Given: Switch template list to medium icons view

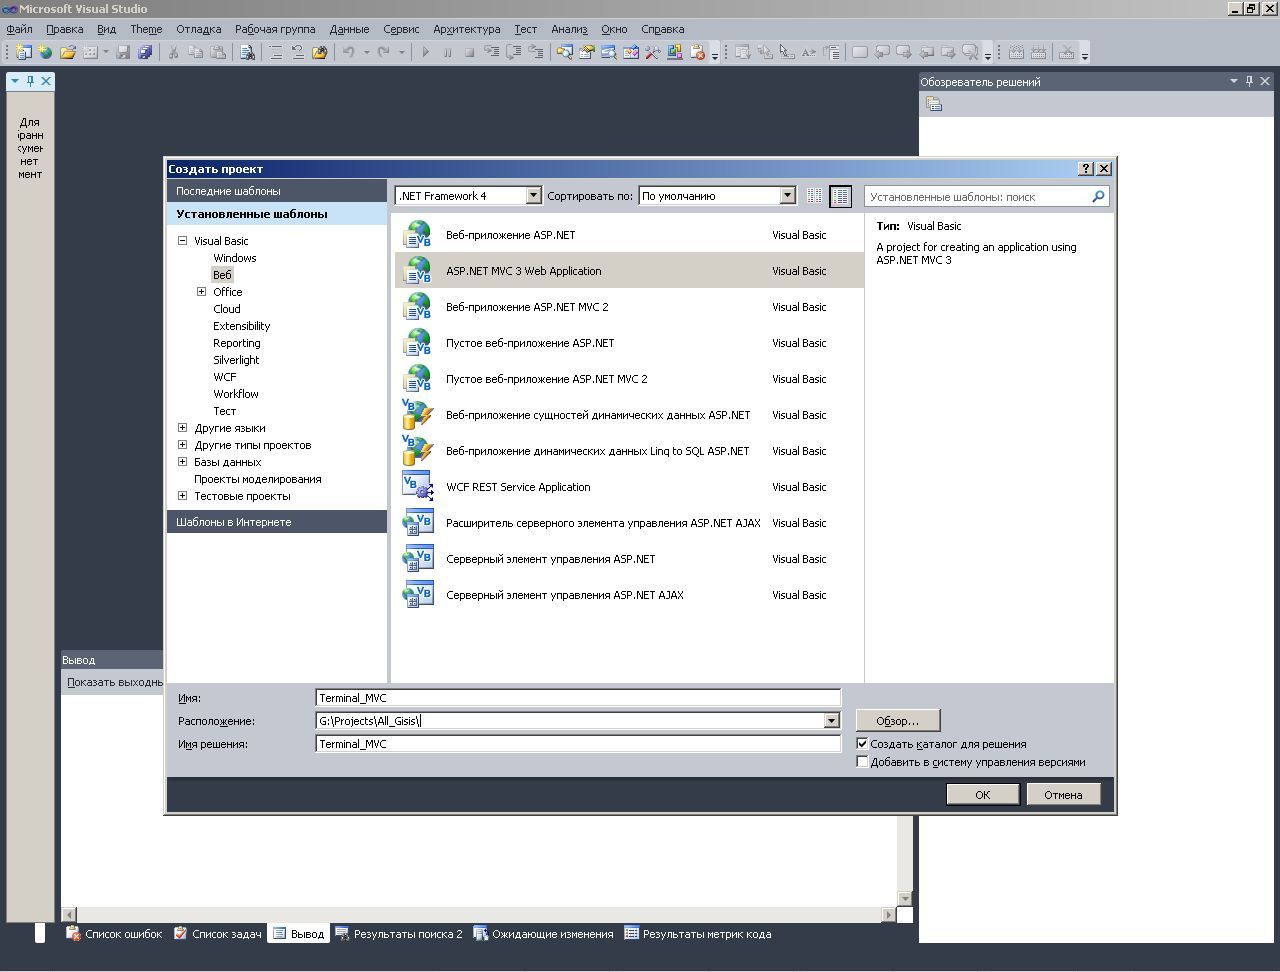Looking at the screenshot, I should pyautogui.click(x=840, y=196).
